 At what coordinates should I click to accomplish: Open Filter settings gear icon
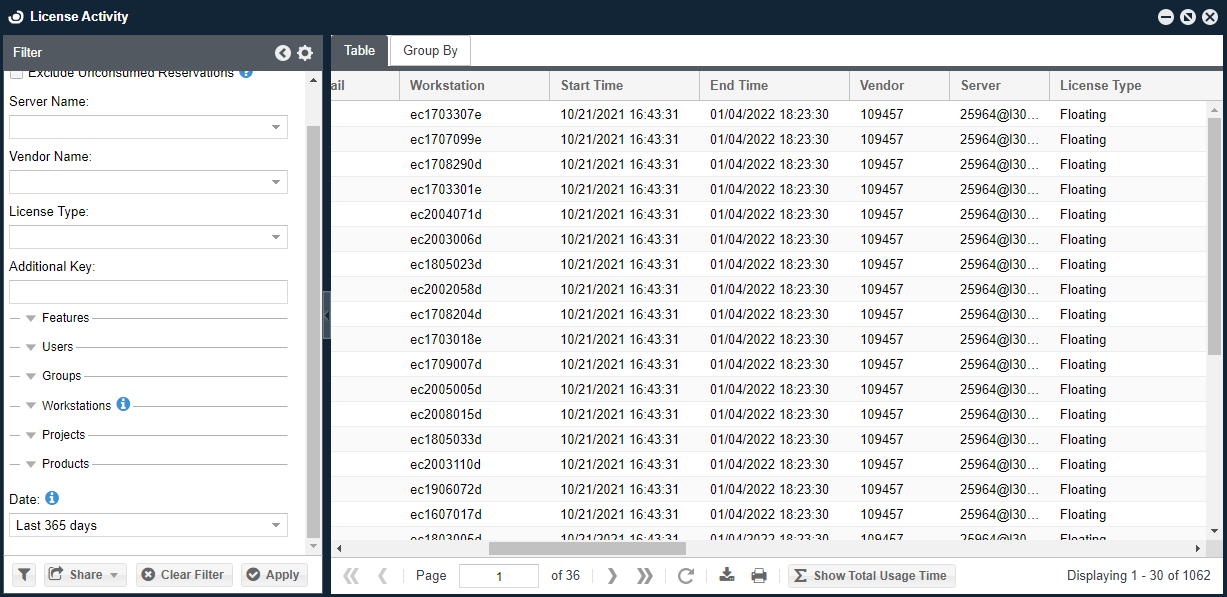coord(305,53)
